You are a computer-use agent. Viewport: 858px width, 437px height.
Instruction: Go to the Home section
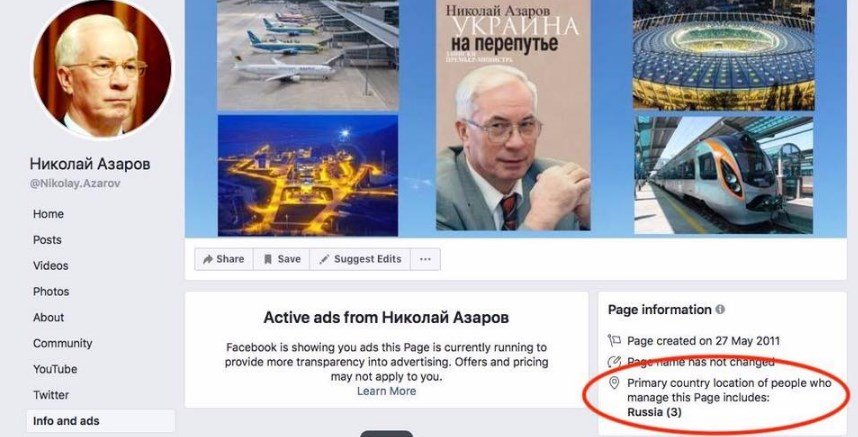pos(48,214)
